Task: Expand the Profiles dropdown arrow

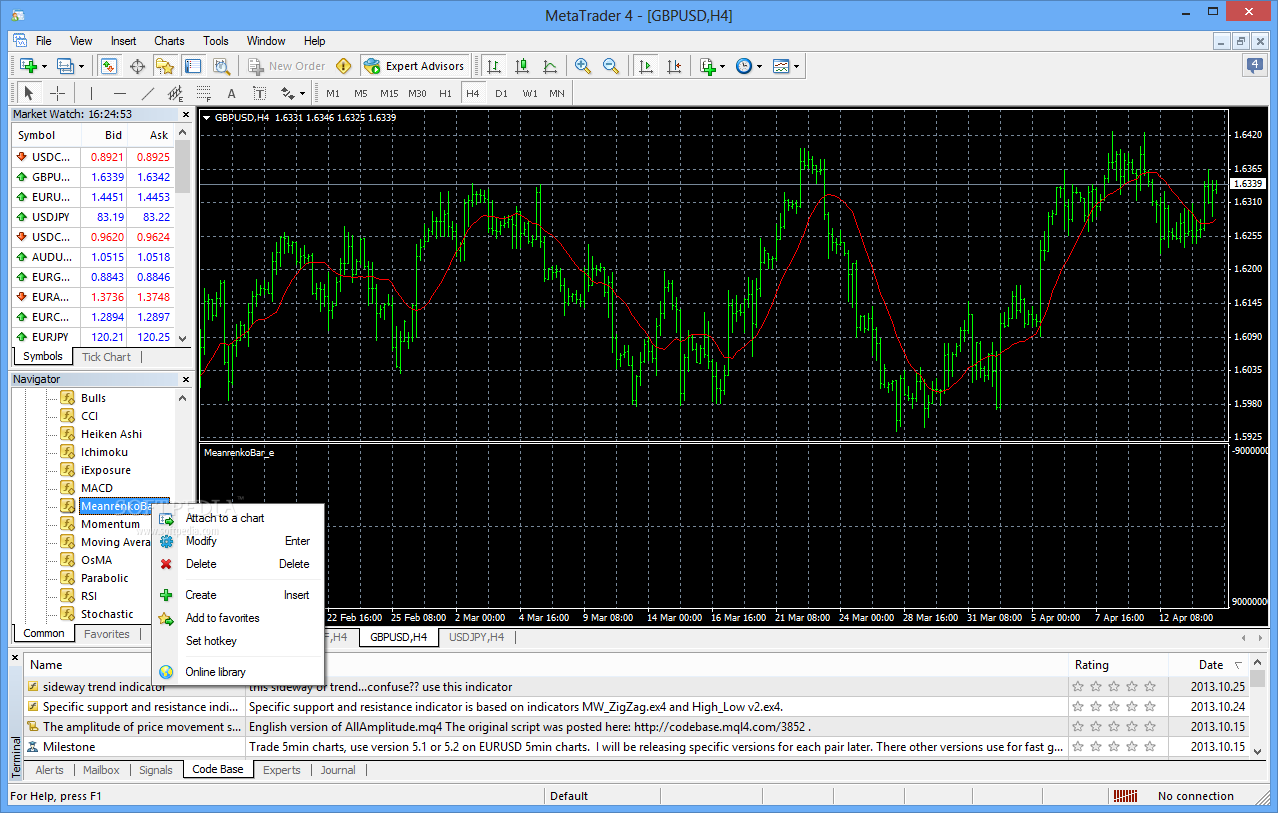Action: [82, 67]
